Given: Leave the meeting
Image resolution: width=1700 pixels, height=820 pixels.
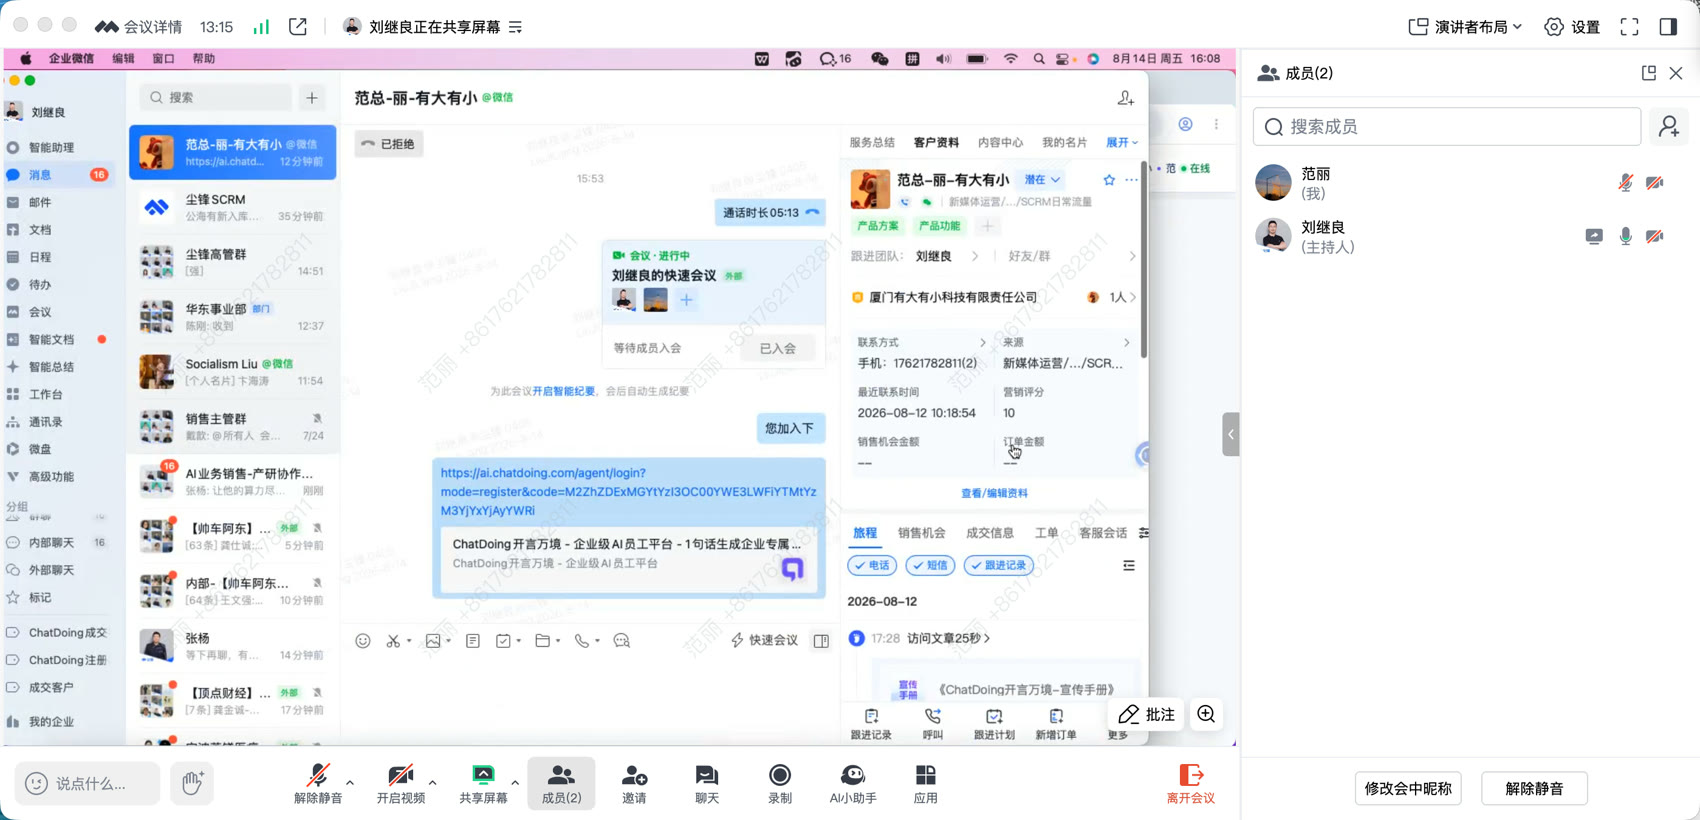Looking at the screenshot, I should tap(1191, 783).
